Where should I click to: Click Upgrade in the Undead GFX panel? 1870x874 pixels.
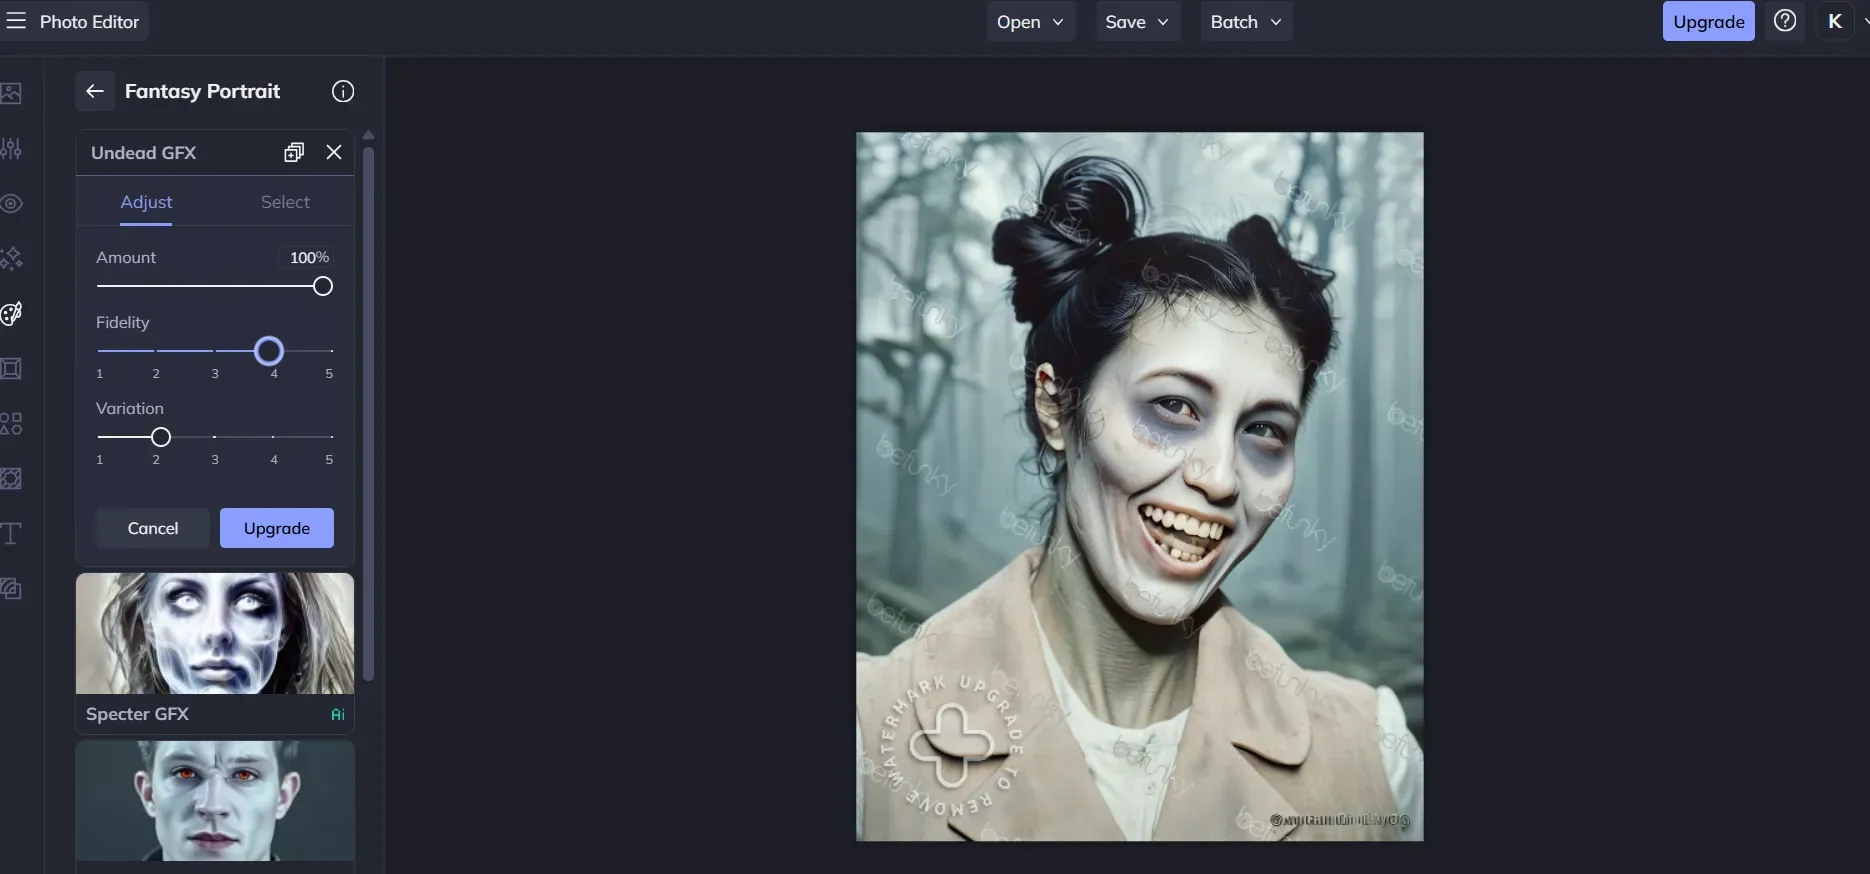tap(277, 528)
